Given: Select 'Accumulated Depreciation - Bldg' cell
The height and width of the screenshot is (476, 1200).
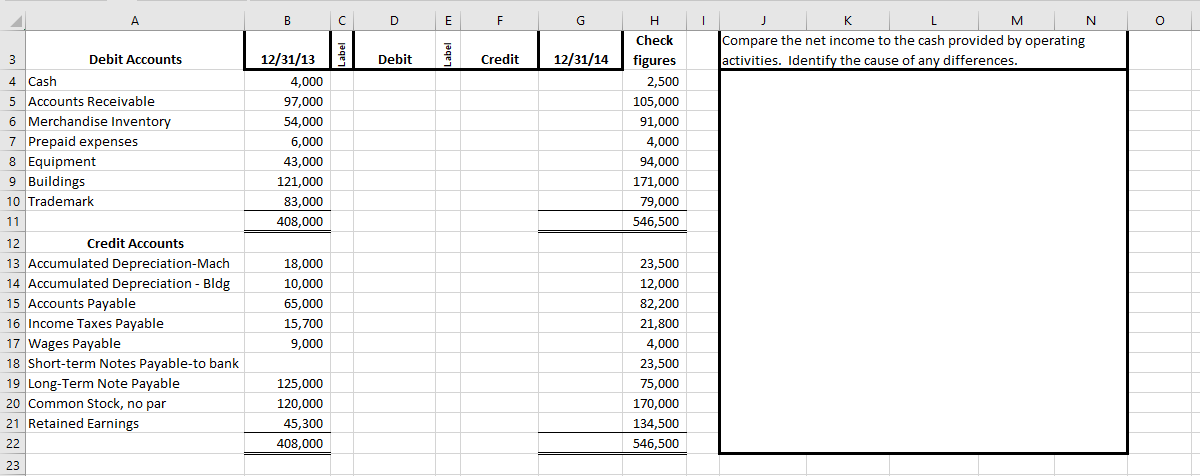Looking at the screenshot, I should (135, 283).
